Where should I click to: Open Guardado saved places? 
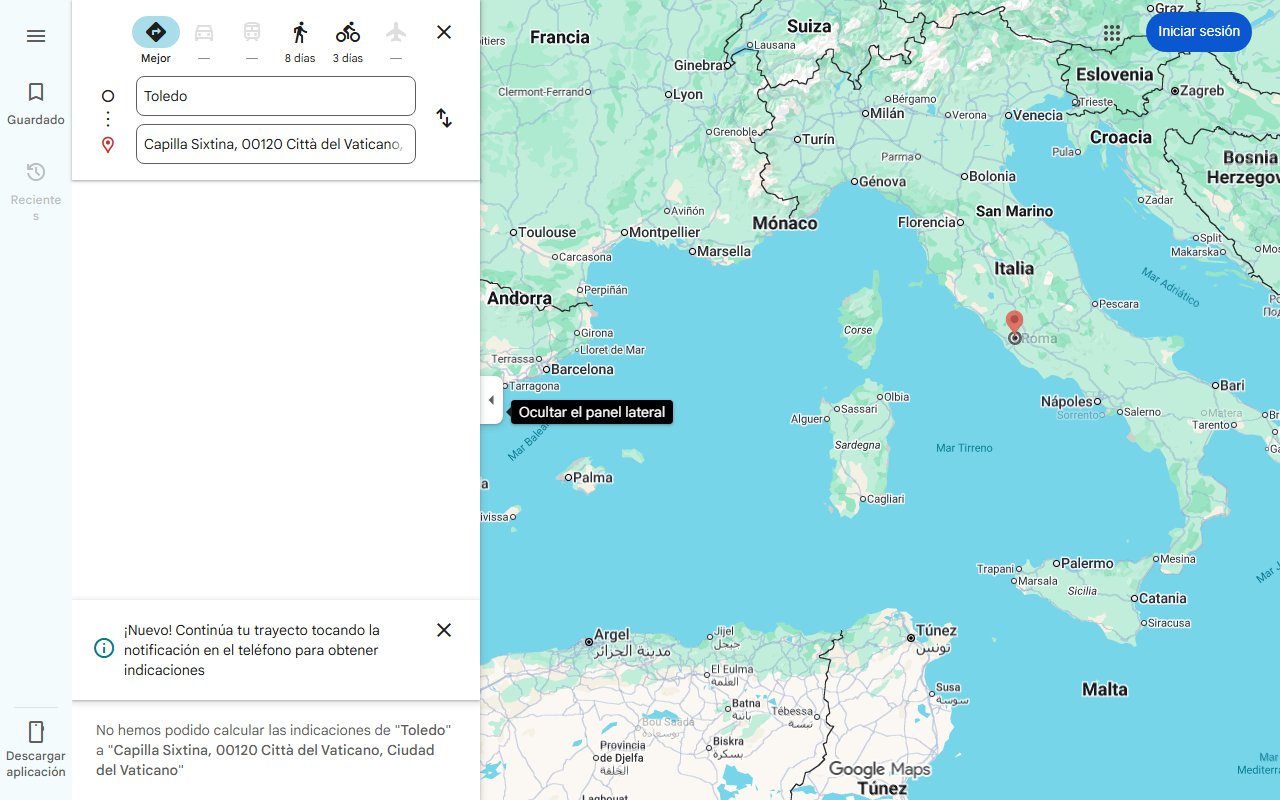[36, 104]
